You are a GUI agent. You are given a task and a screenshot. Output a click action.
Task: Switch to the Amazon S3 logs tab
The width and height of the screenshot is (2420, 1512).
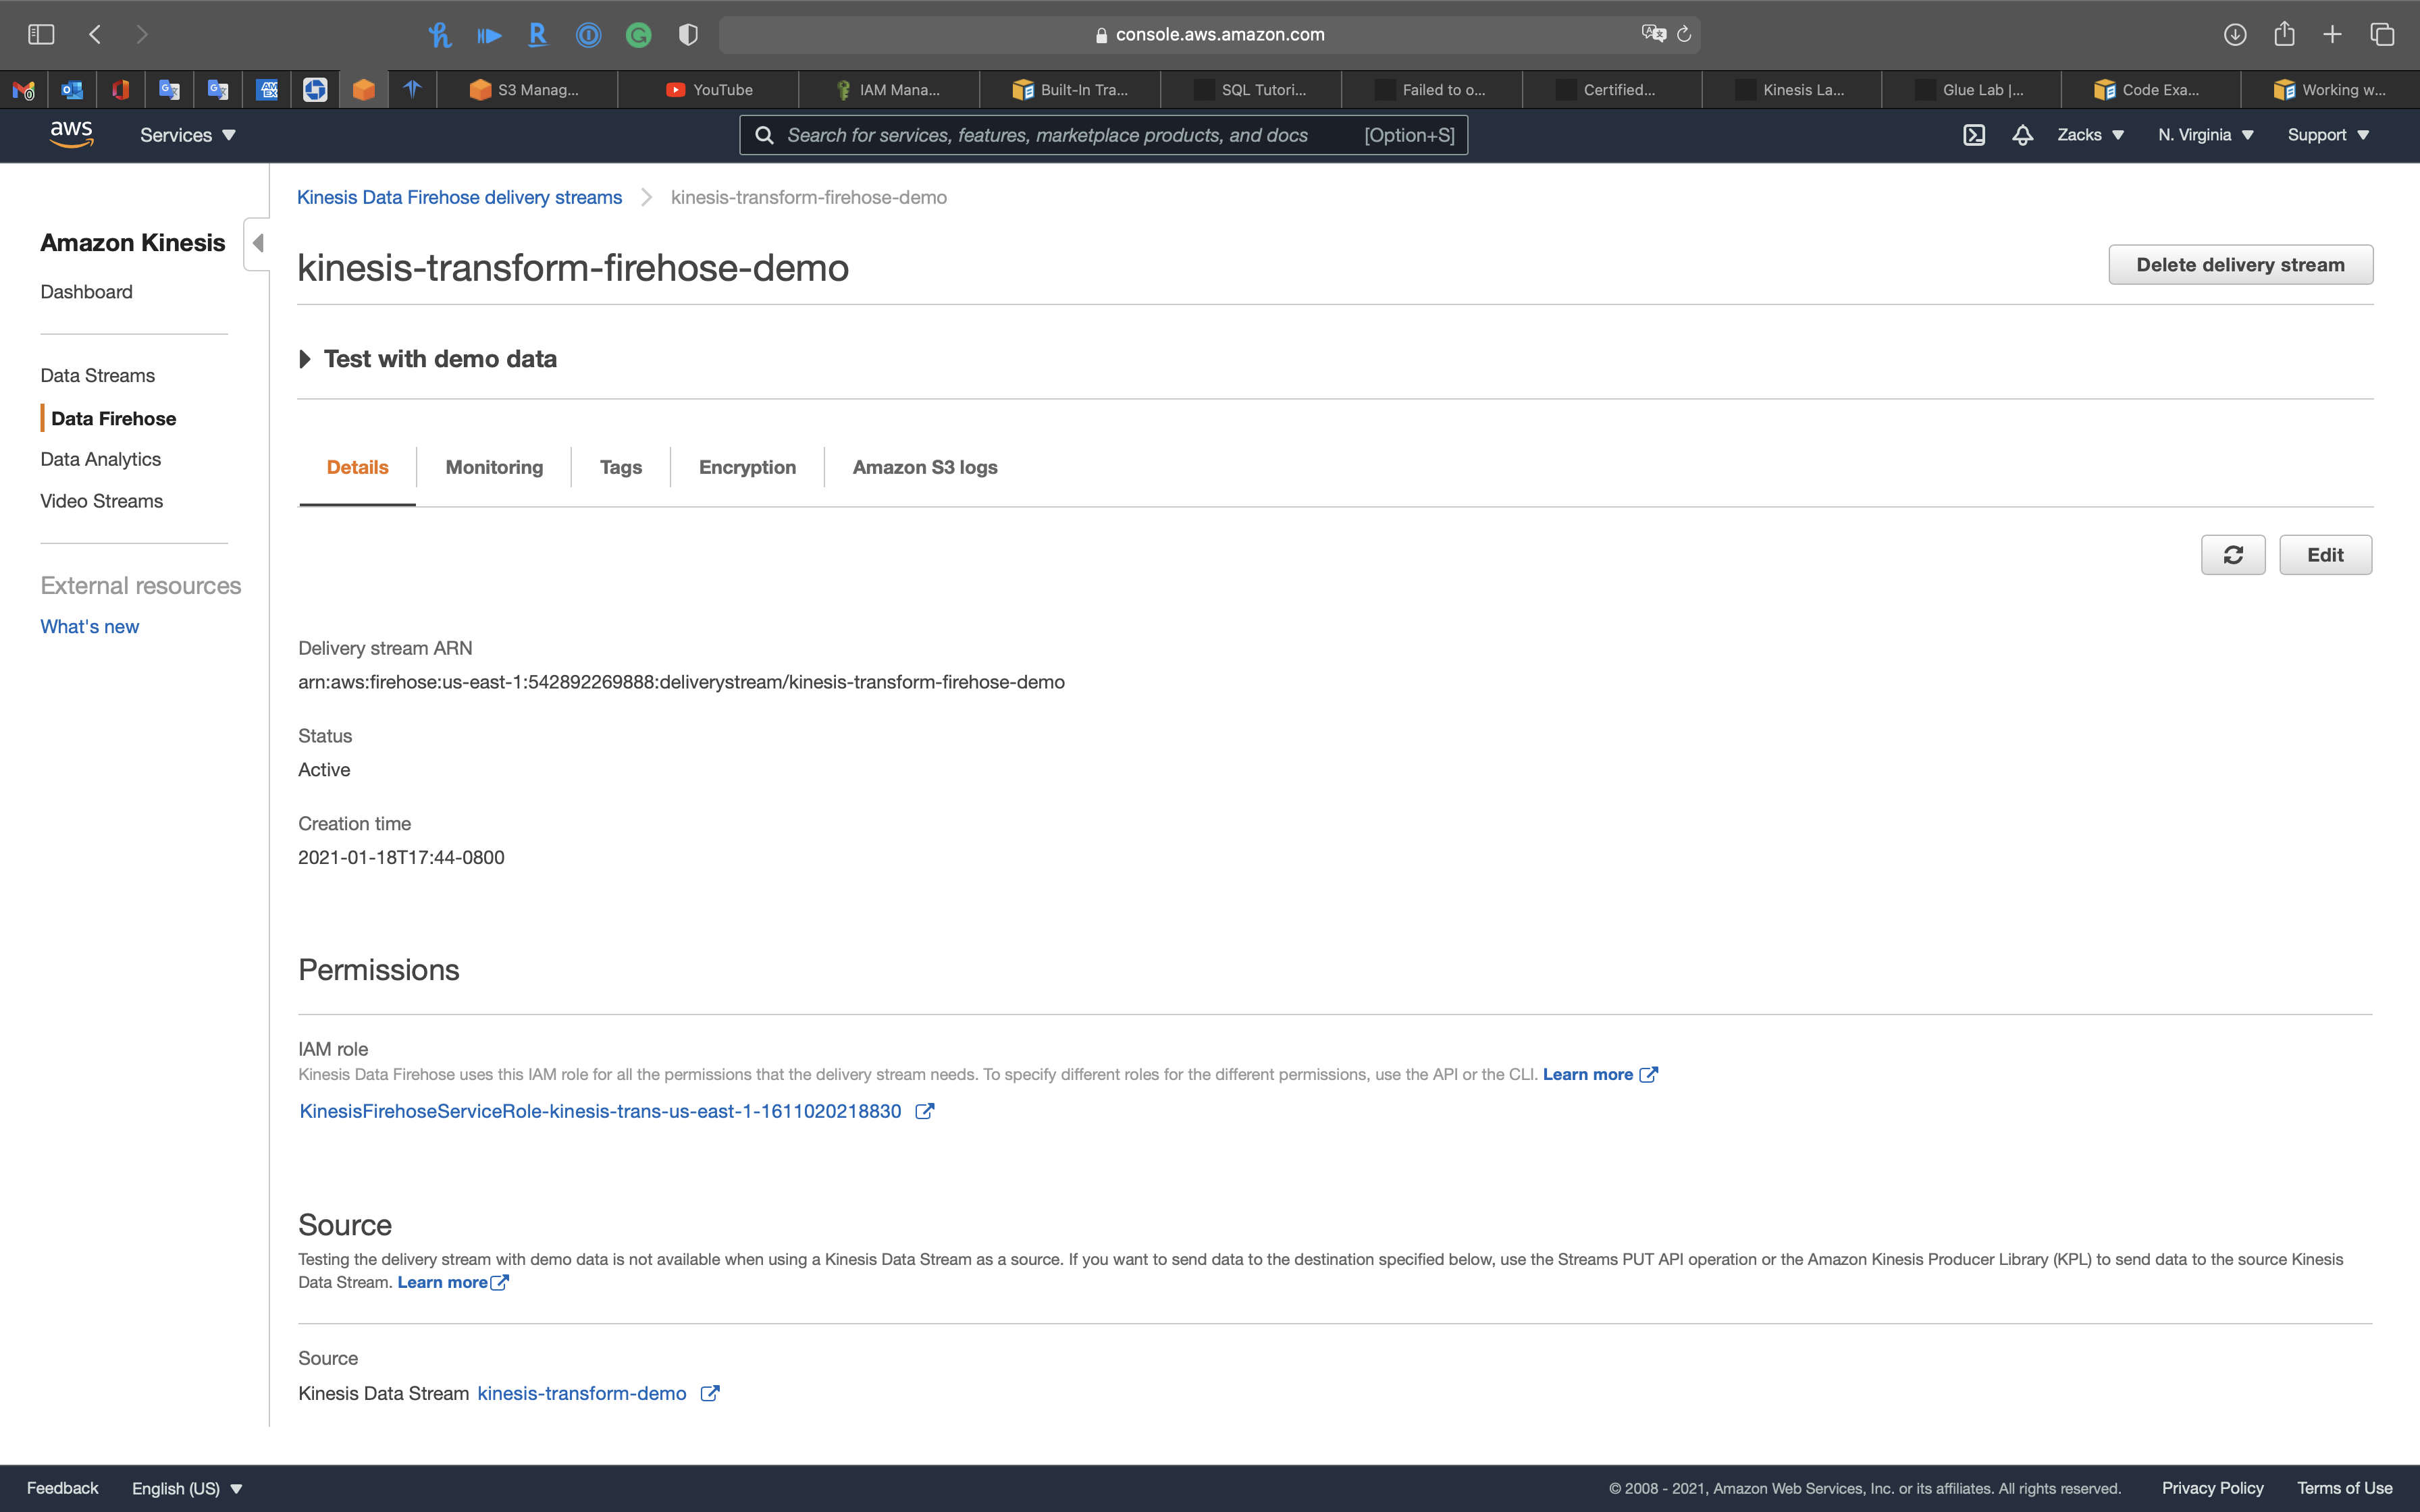924,467
